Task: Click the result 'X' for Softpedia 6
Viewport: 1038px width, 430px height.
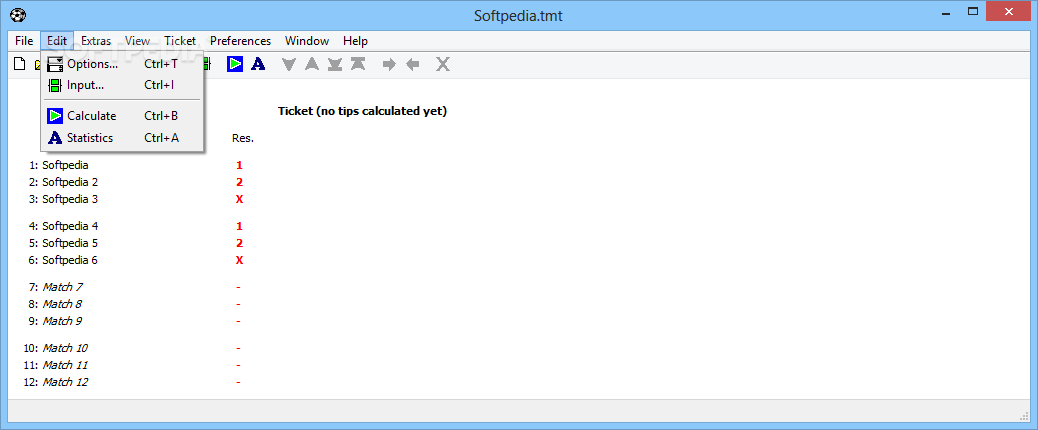Action: click(239, 260)
